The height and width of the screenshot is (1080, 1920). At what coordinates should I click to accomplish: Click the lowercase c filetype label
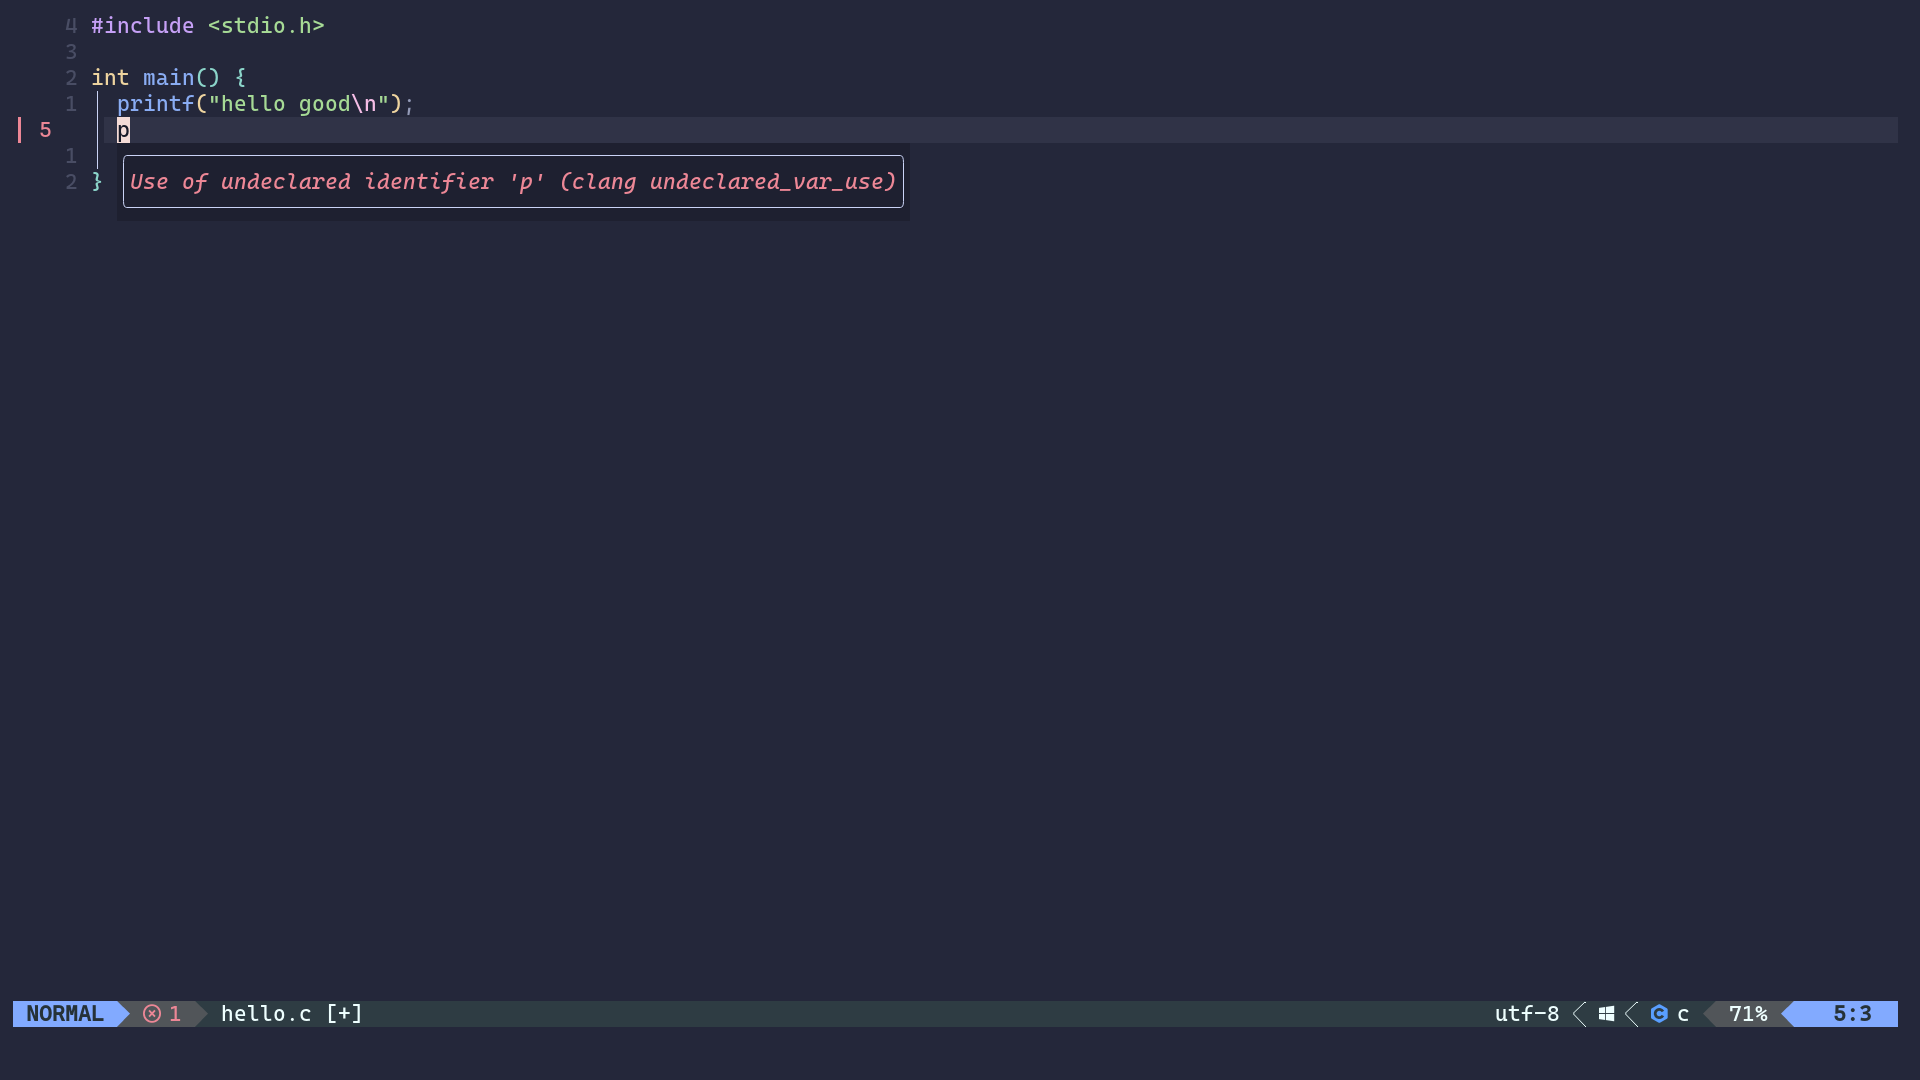point(1684,1014)
